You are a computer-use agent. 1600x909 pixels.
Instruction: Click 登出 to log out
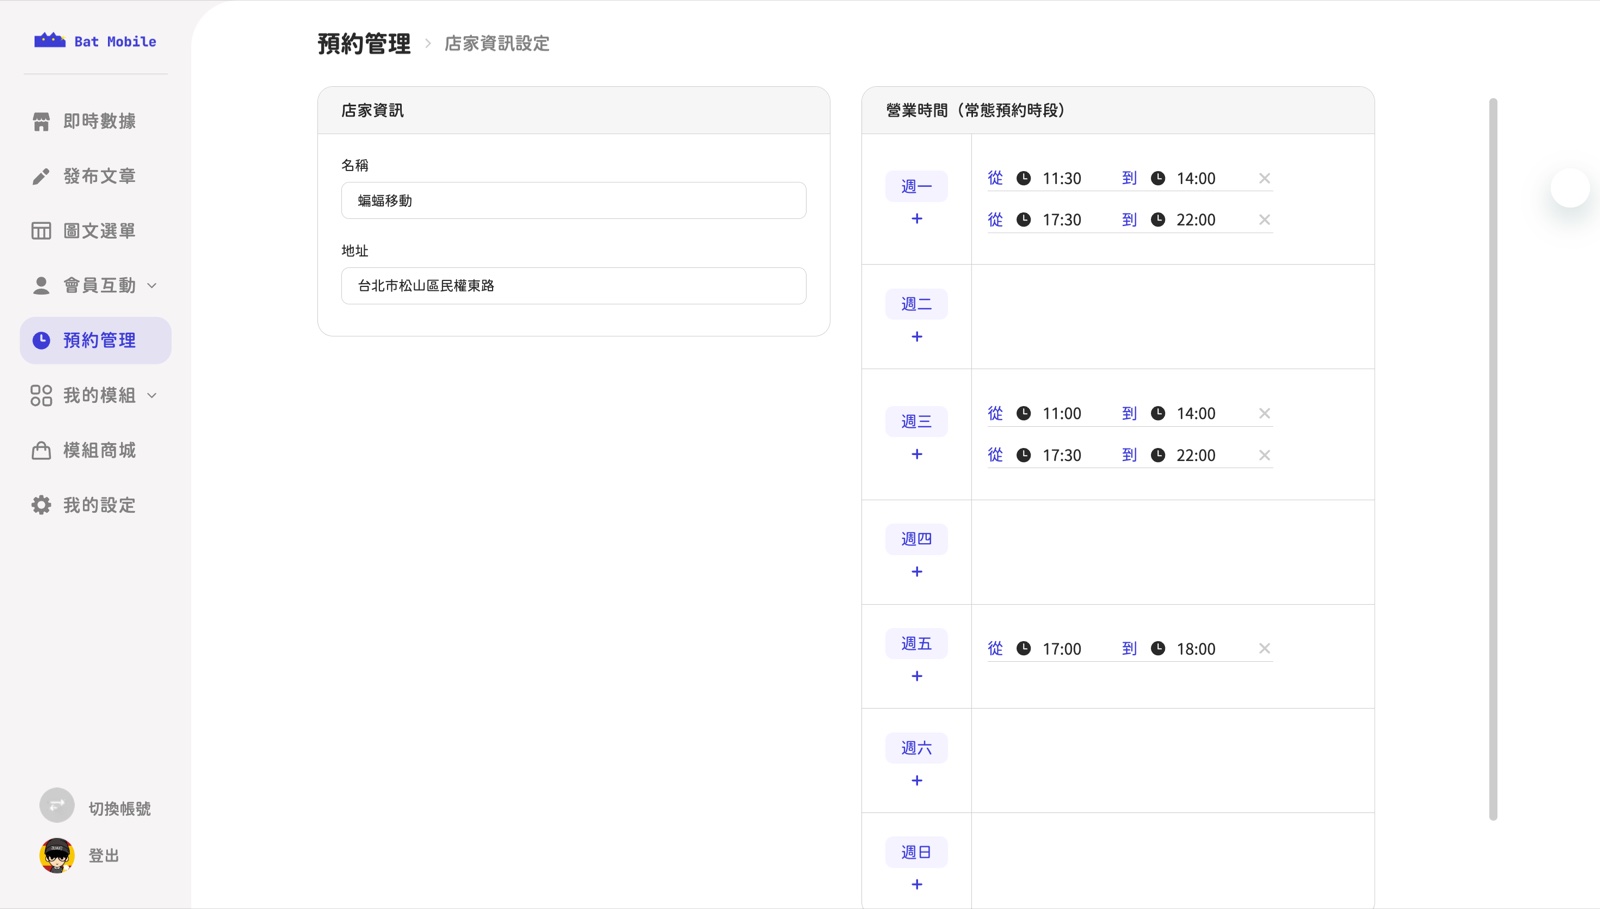(104, 856)
